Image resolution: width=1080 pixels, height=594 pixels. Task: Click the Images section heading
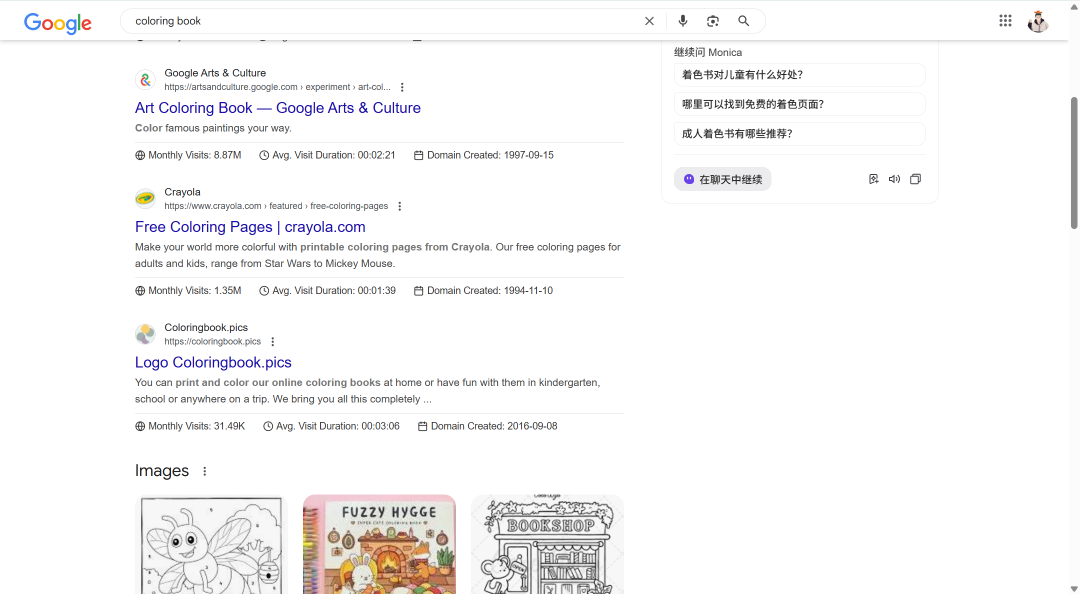click(x=162, y=471)
